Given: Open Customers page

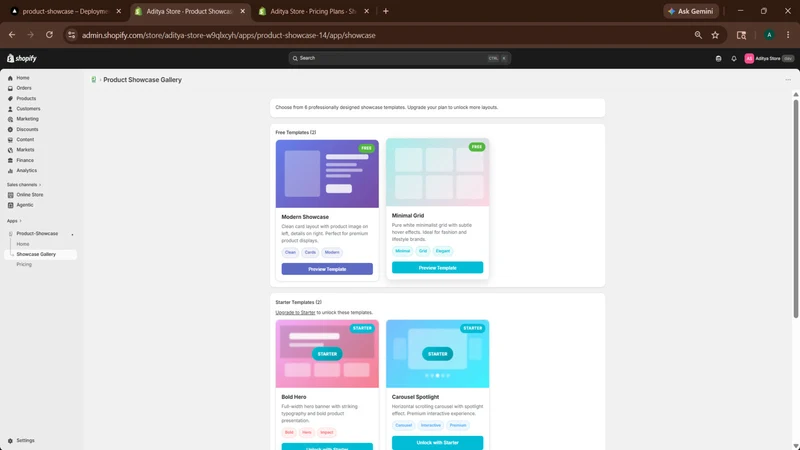Looking at the screenshot, I should pyautogui.click(x=28, y=109).
